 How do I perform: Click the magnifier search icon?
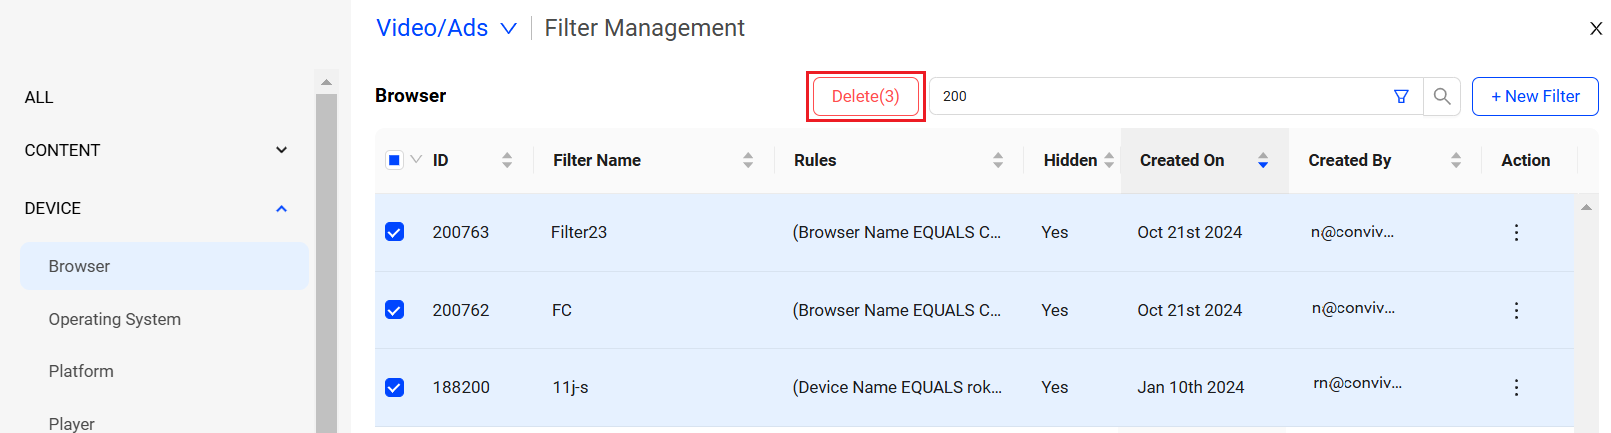(1442, 96)
